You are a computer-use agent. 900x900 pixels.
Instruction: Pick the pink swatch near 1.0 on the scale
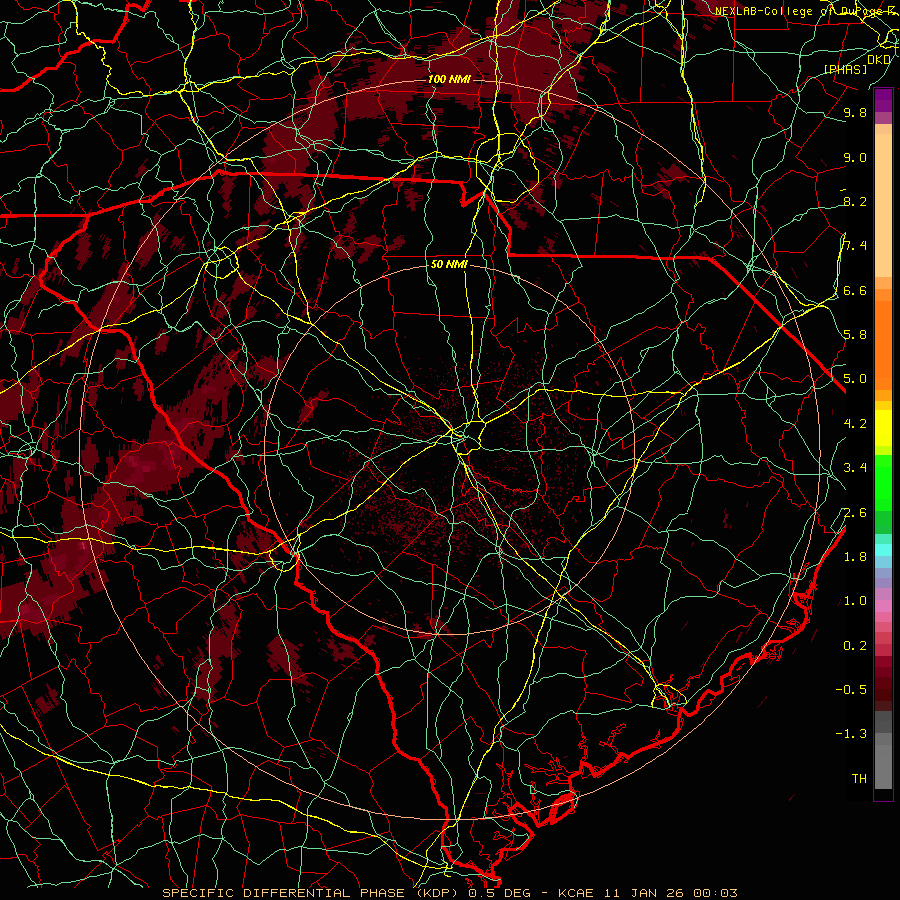coord(883,606)
